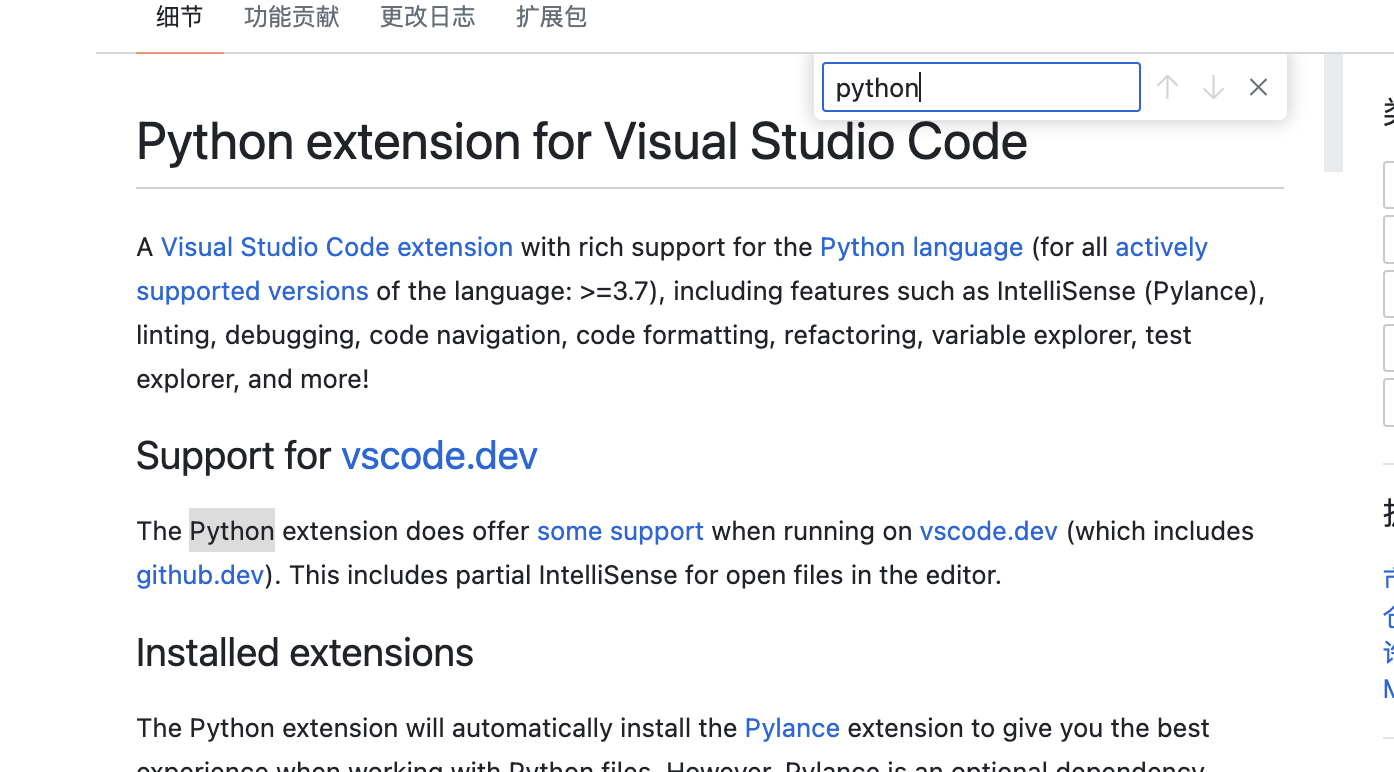Click vscode.dev link in paragraph text
The width and height of the screenshot is (1394, 772).
click(988, 531)
